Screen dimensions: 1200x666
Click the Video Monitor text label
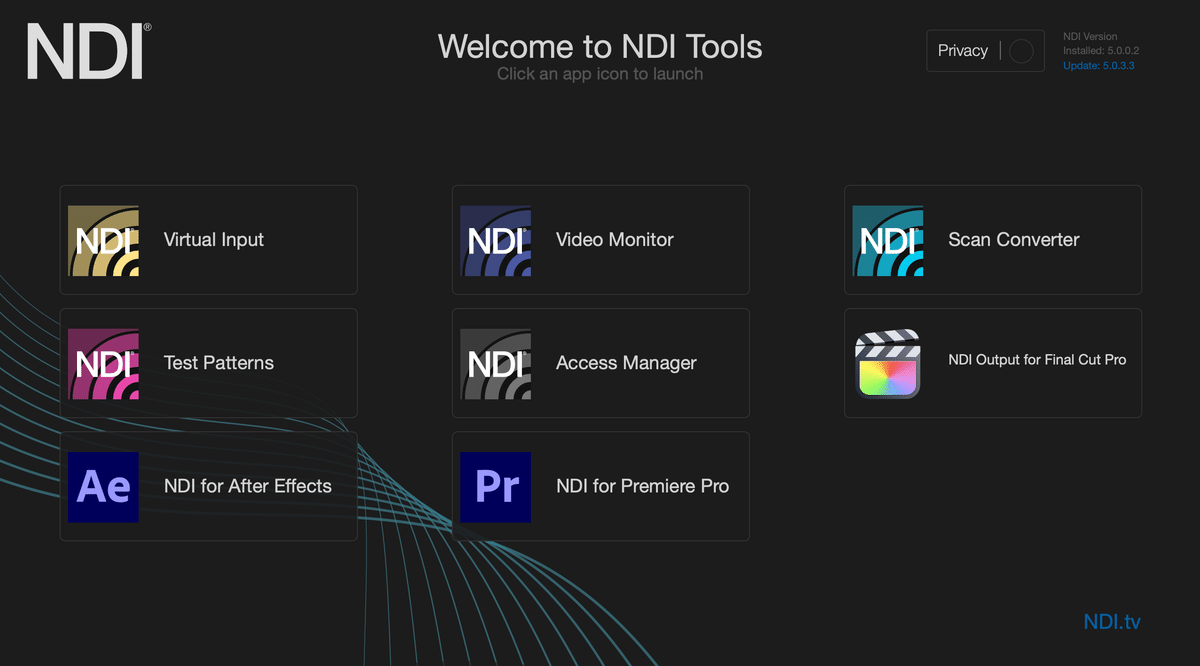(614, 240)
